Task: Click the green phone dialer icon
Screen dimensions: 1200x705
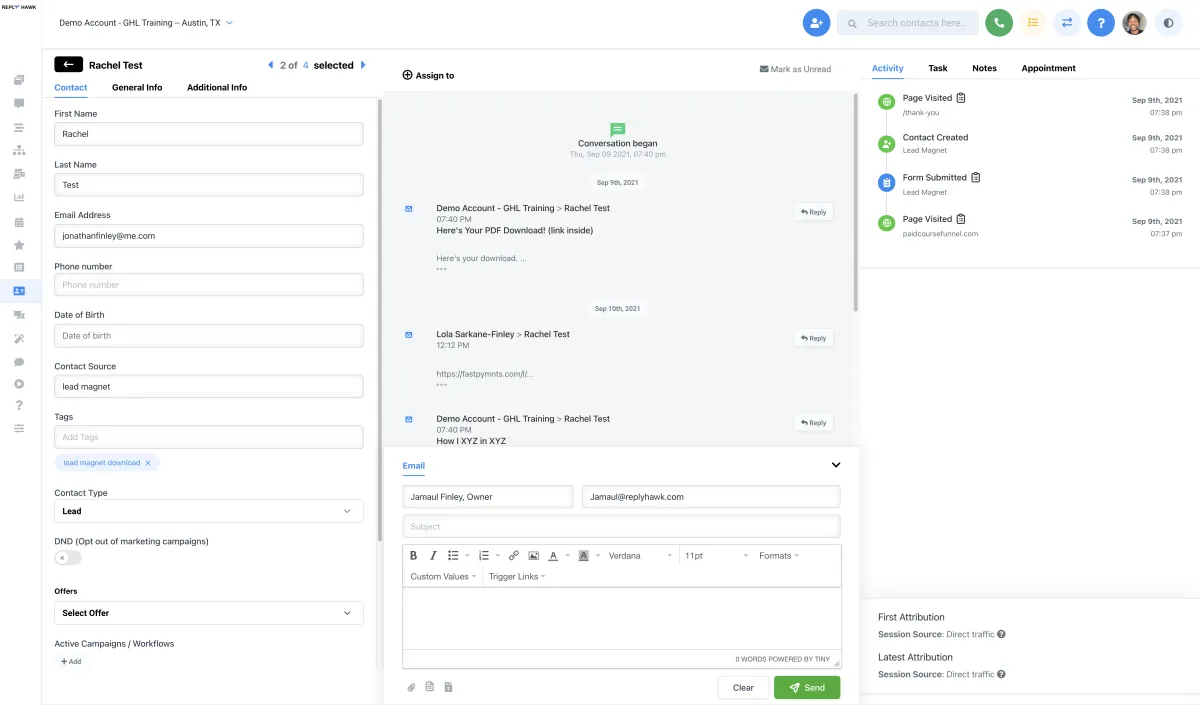Action: click(998, 23)
